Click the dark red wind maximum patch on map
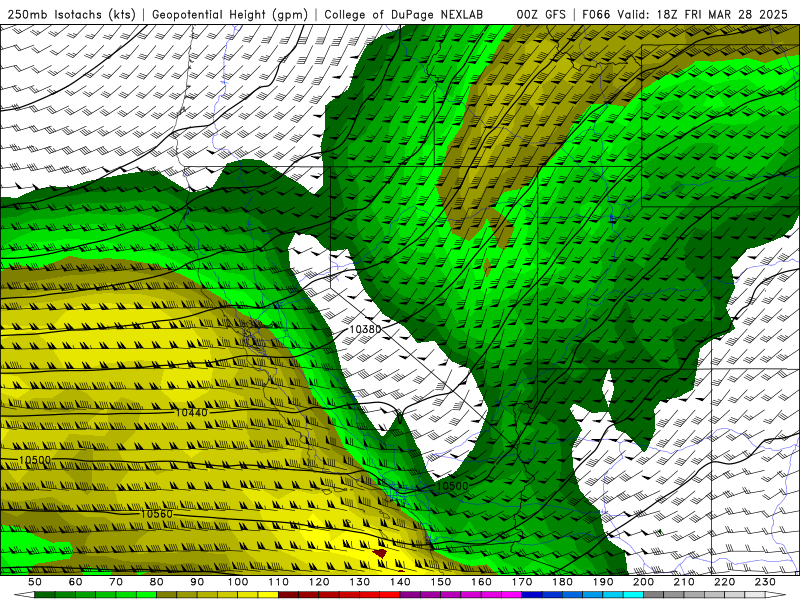The height and width of the screenshot is (600, 800). 380,553
